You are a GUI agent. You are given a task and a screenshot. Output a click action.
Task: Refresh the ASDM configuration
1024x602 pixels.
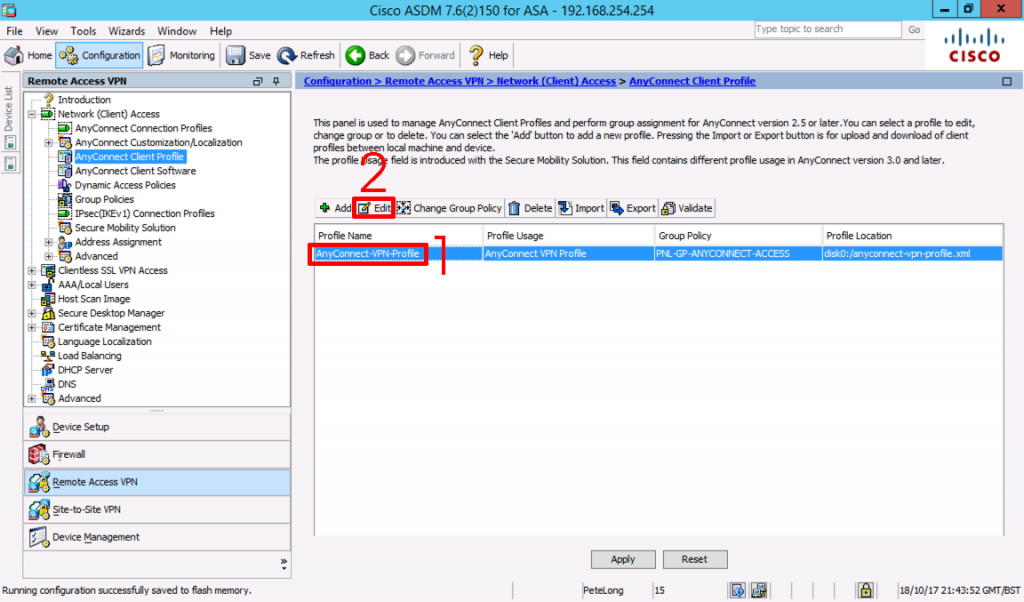[305, 55]
